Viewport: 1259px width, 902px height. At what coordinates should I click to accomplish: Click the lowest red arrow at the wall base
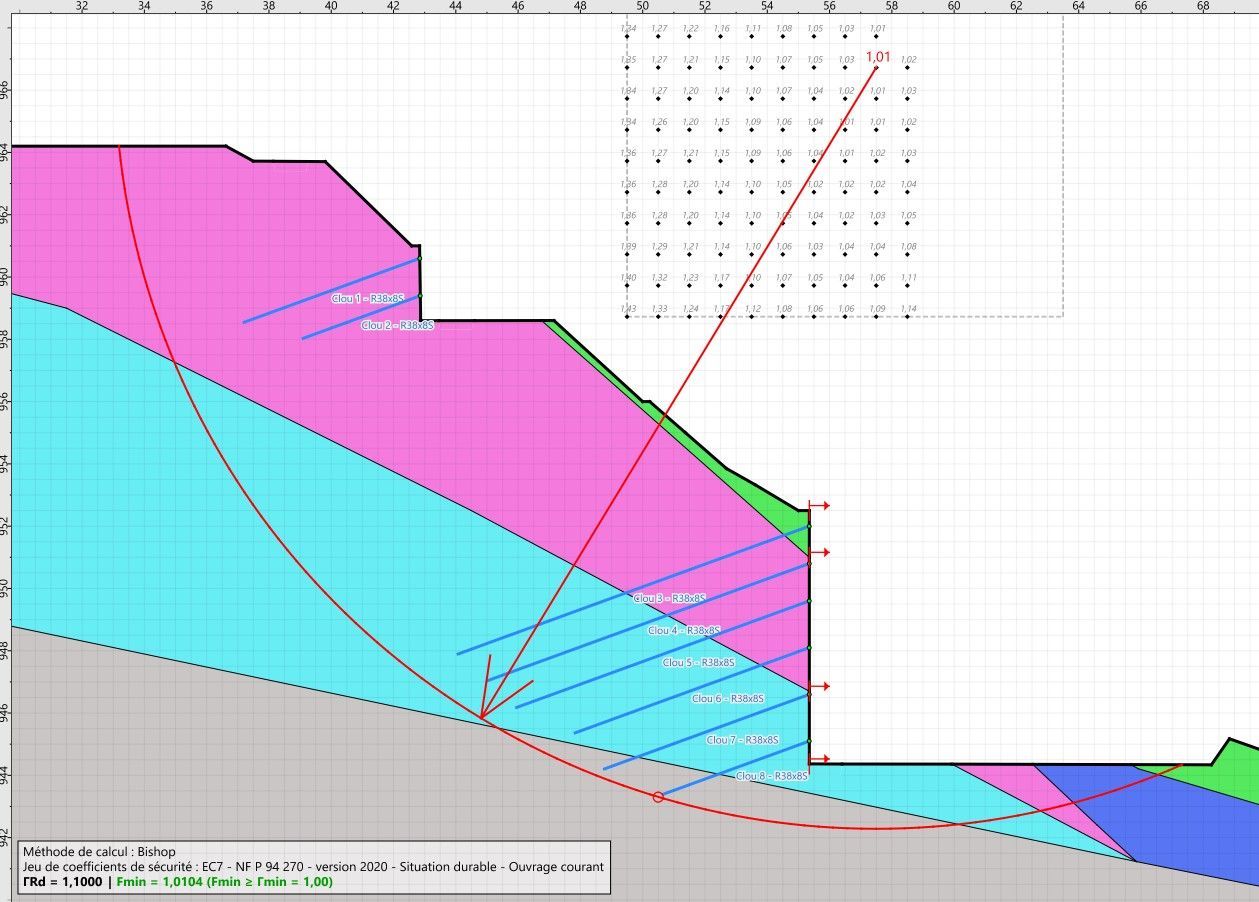[x=820, y=759]
